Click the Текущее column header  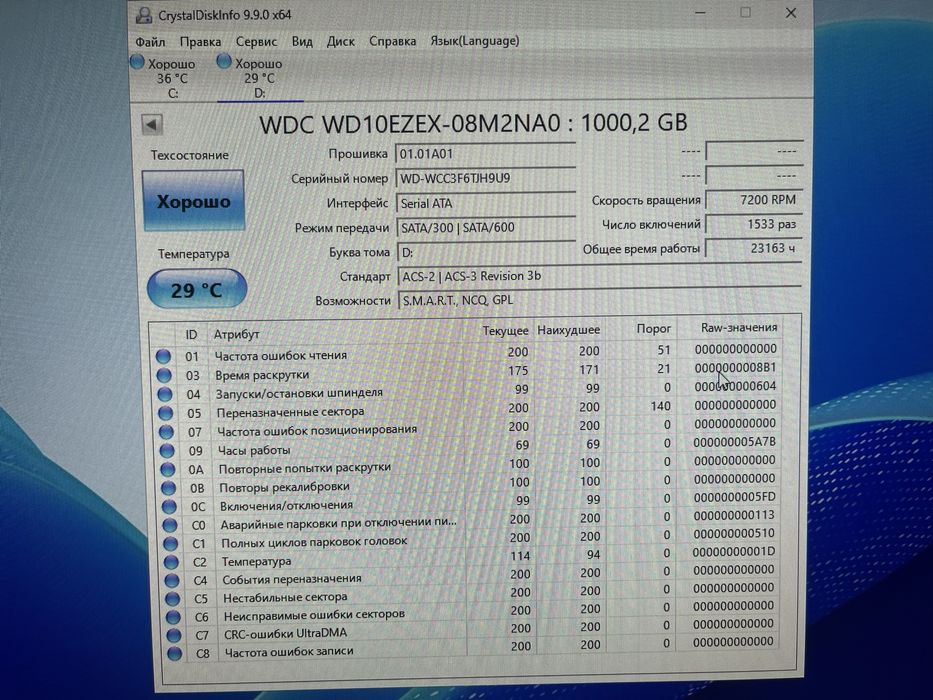[505, 330]
